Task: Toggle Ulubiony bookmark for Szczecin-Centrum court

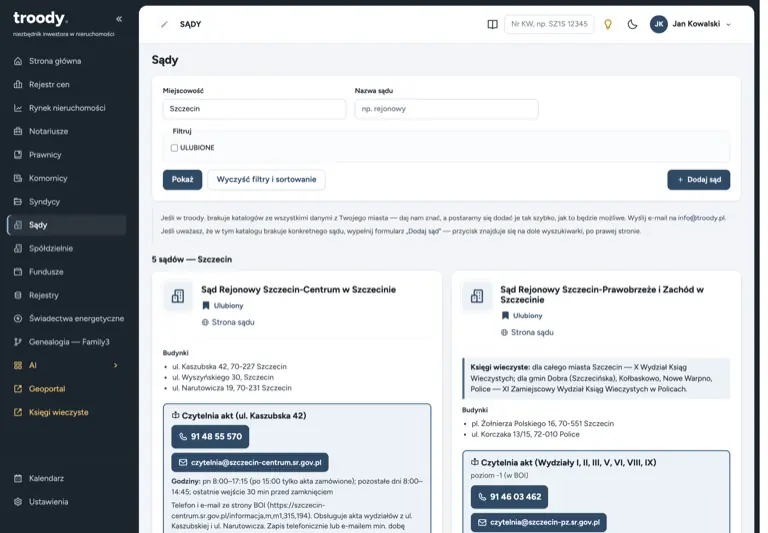Action: click(x=223, y=306)
